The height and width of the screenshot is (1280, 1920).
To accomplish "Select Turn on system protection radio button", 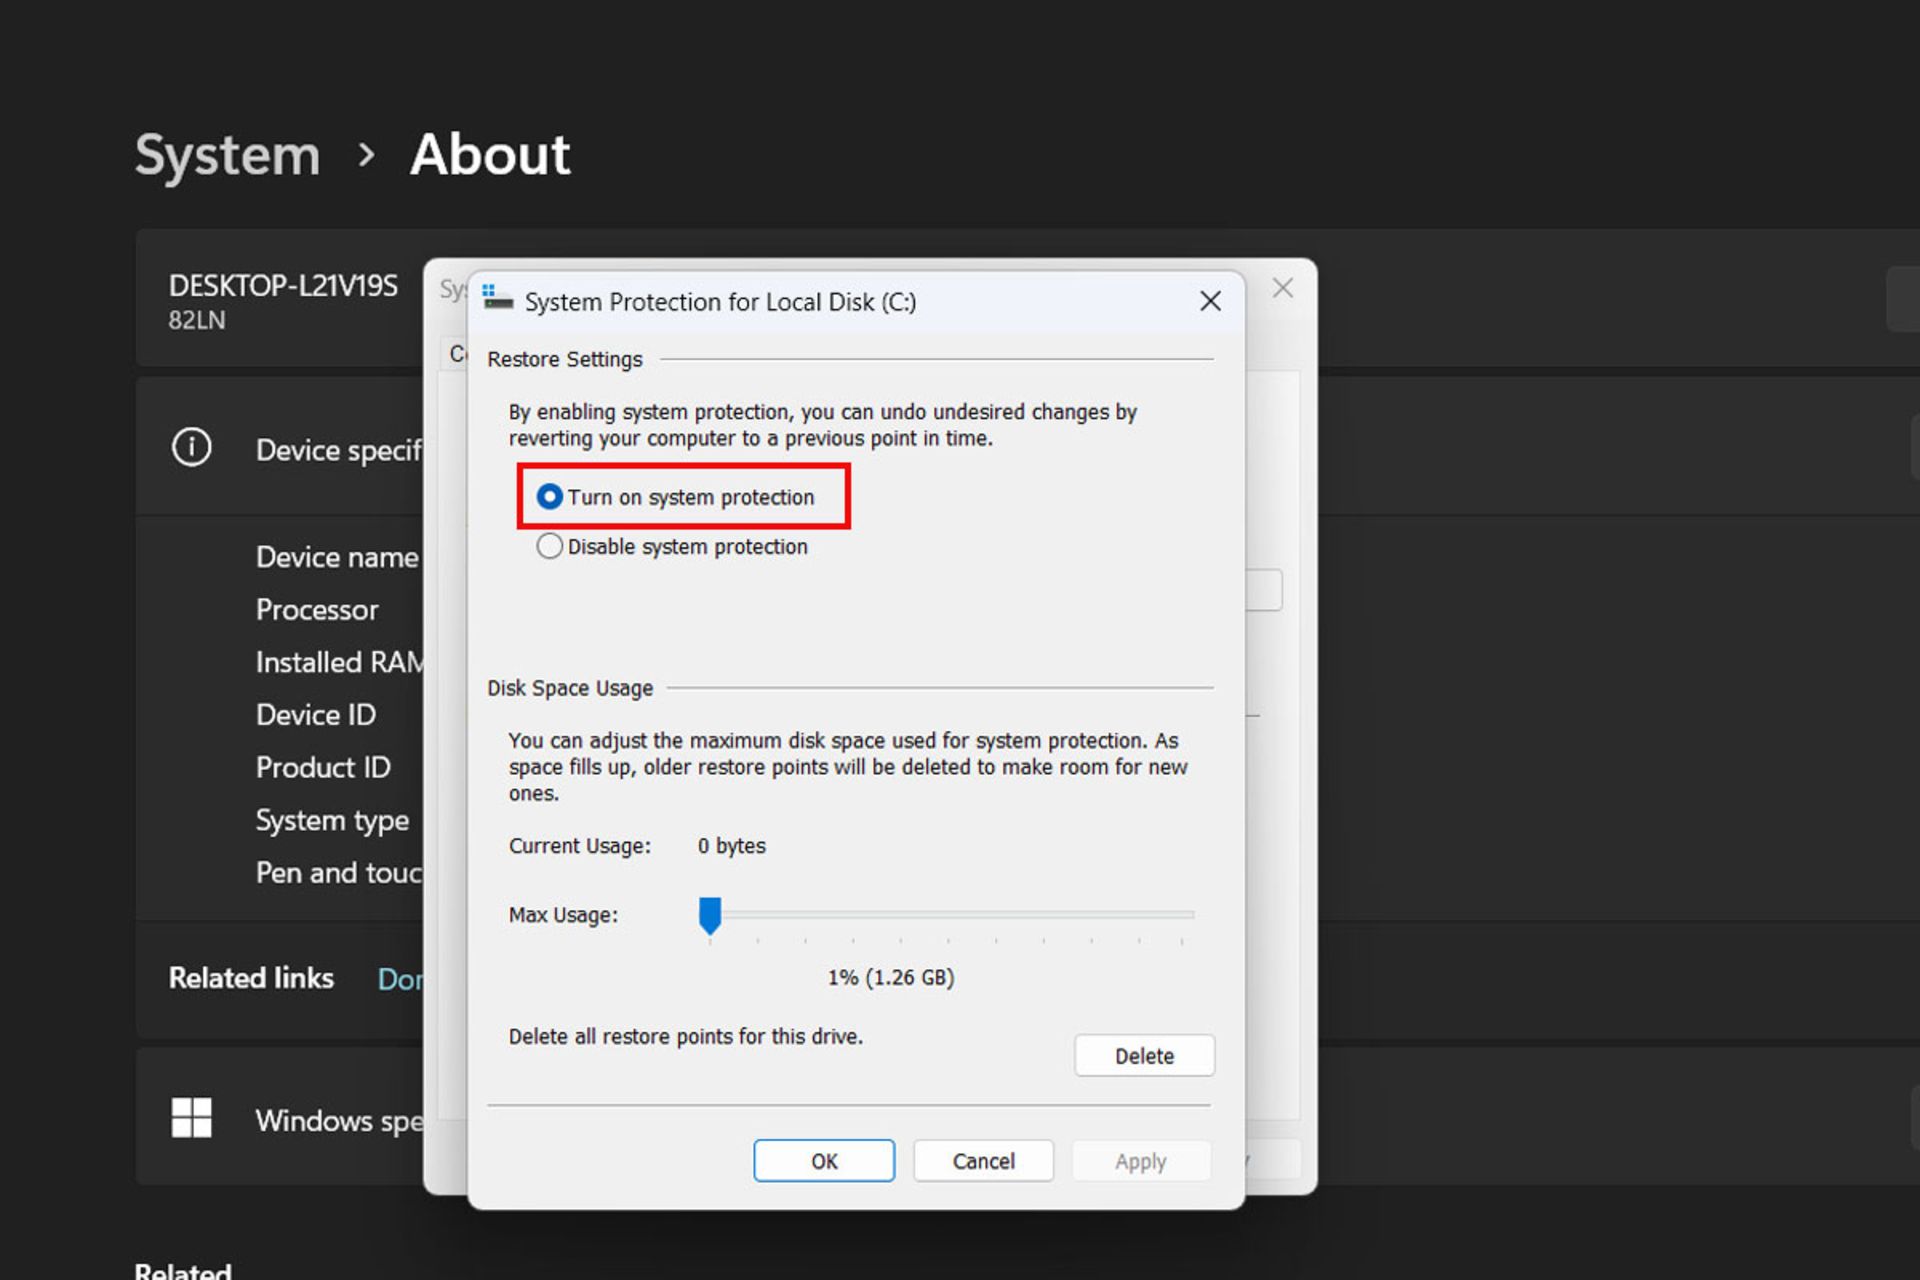I will point(549,496).
